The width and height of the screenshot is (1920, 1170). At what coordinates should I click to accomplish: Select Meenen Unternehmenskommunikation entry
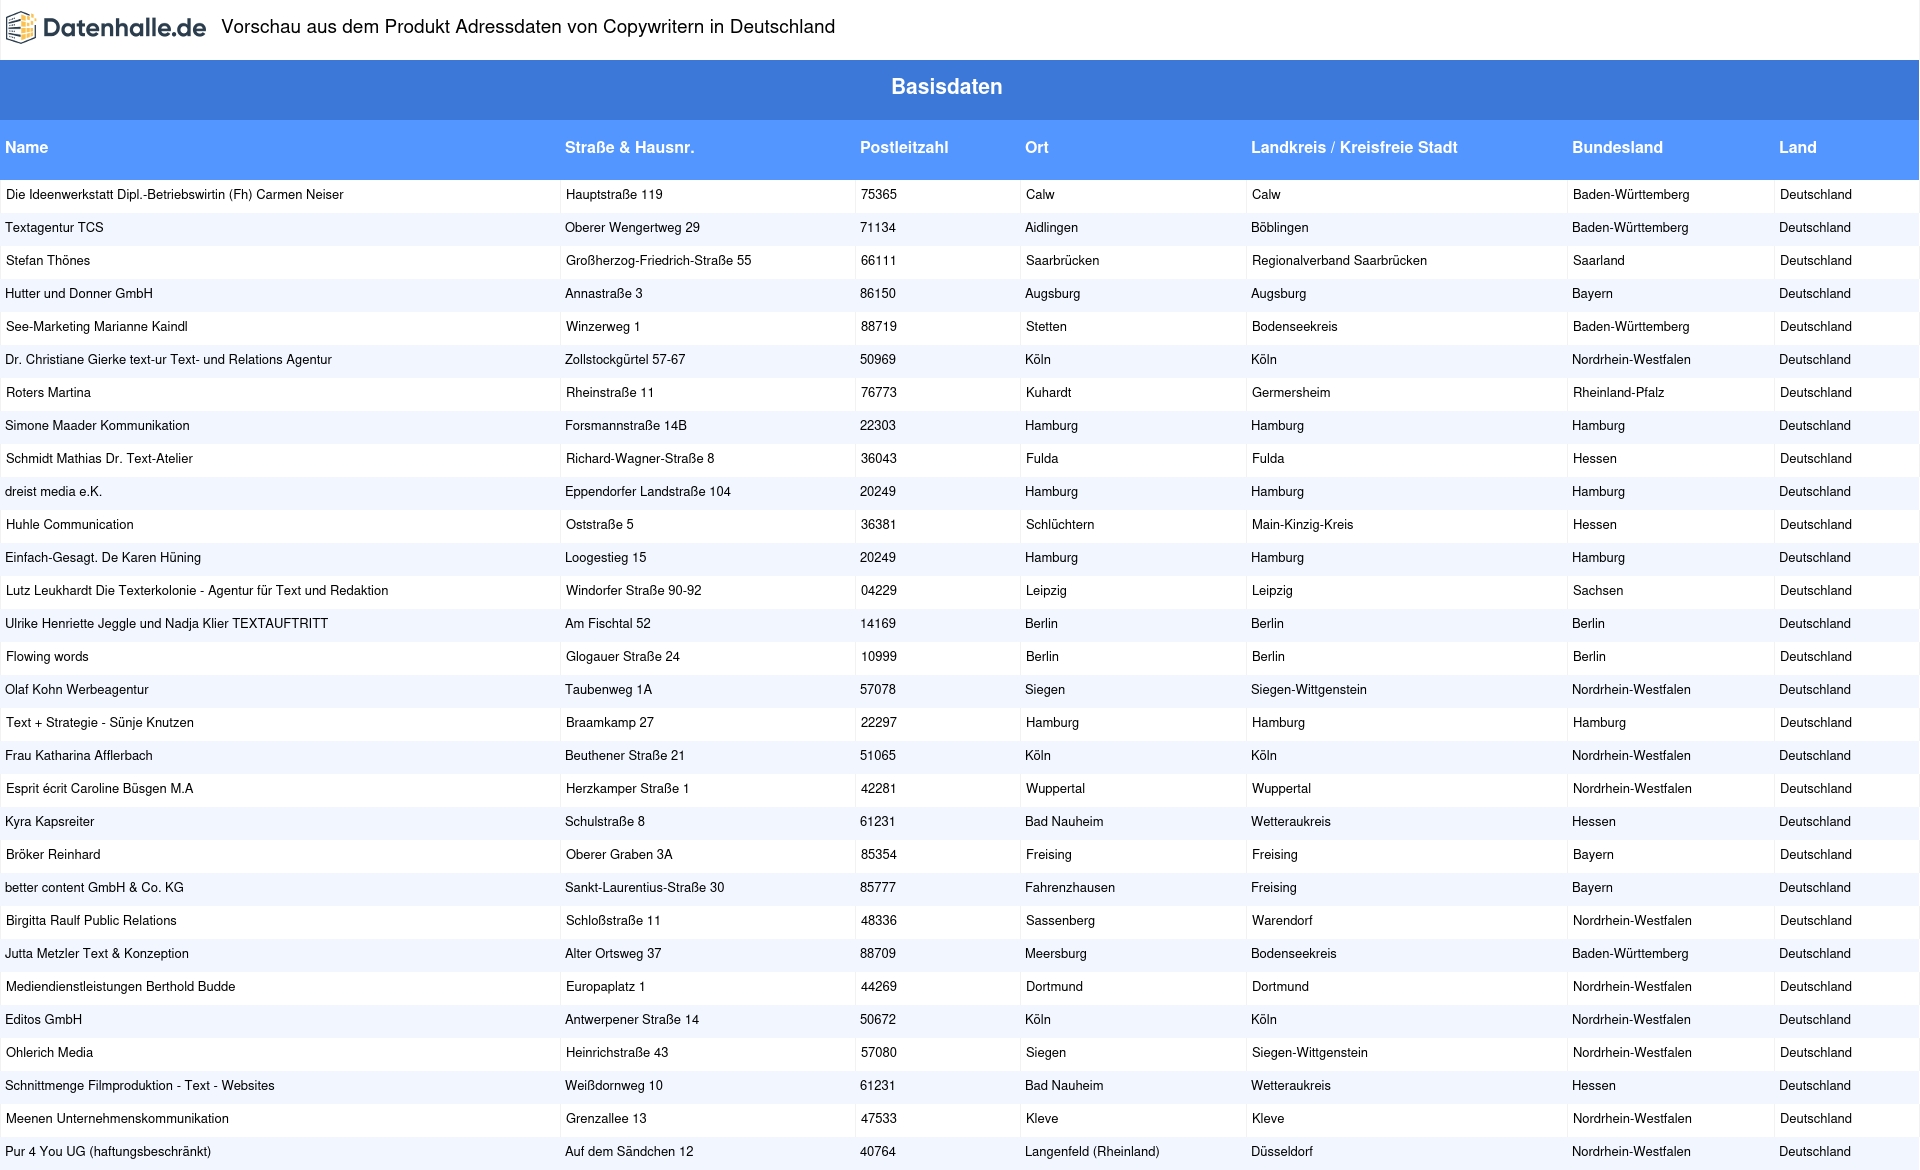click(117, 1119)
